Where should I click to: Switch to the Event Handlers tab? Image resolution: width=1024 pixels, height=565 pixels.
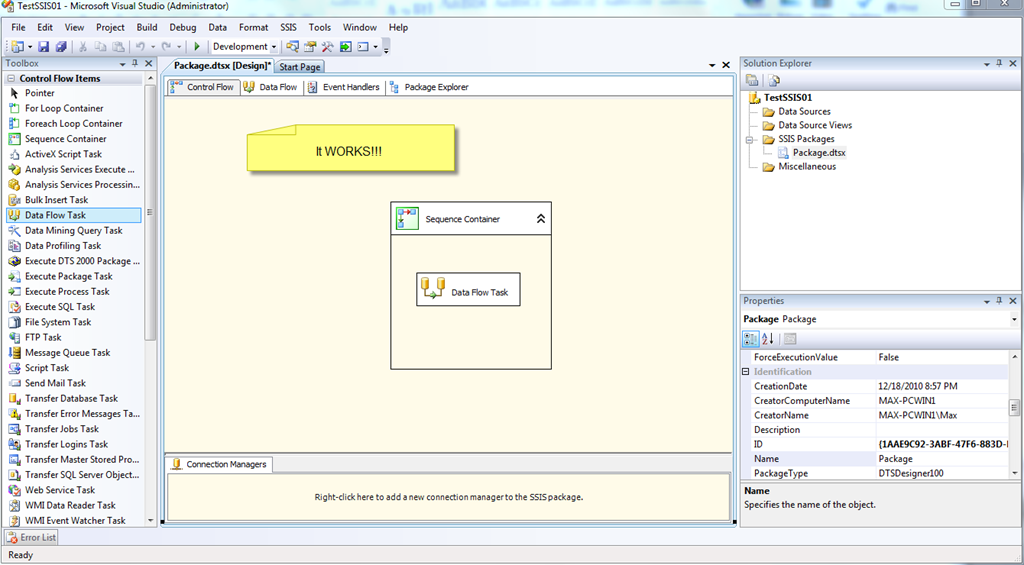(x=344, y=87)
